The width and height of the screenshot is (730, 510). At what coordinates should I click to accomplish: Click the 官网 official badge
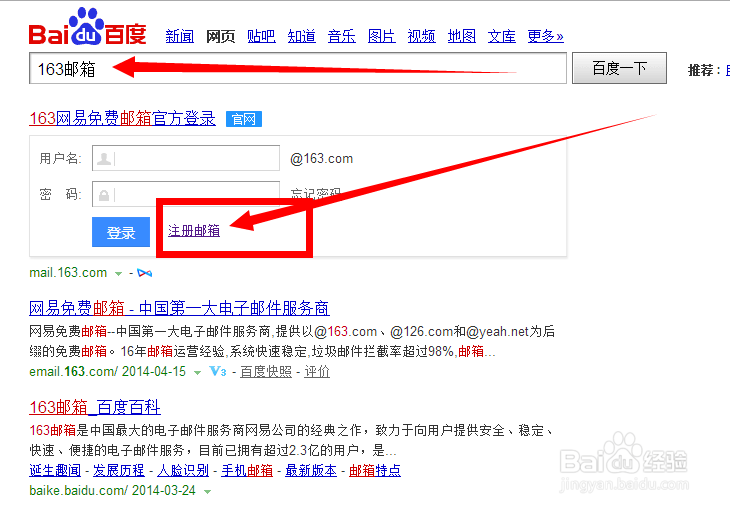[244, 119]
